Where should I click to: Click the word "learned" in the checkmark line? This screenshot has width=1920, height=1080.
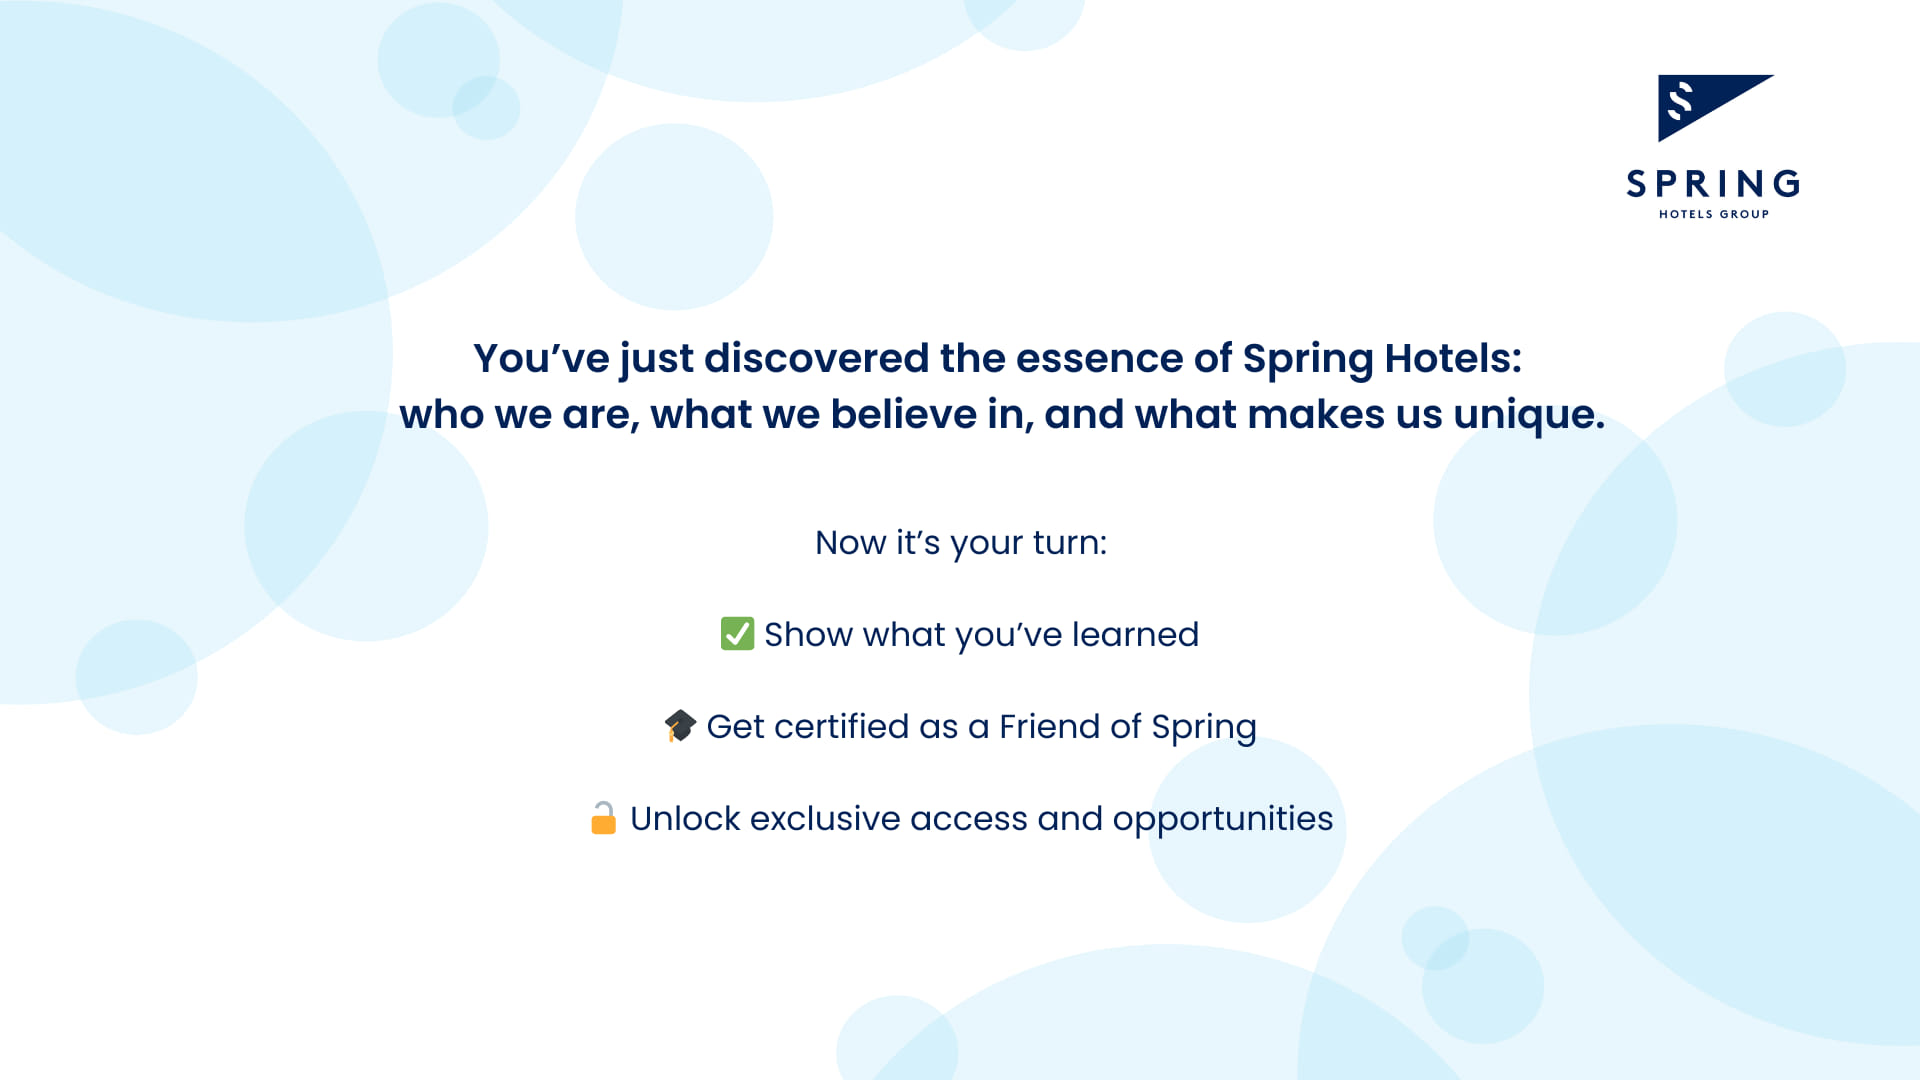click(x=1135, y=634)
